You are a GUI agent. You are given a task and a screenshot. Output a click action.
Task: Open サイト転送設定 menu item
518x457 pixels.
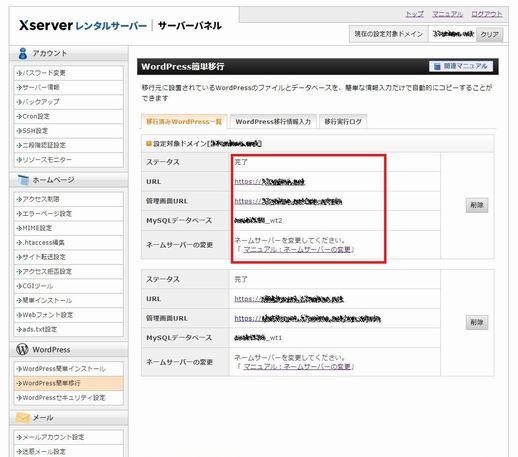pos(69,257)
